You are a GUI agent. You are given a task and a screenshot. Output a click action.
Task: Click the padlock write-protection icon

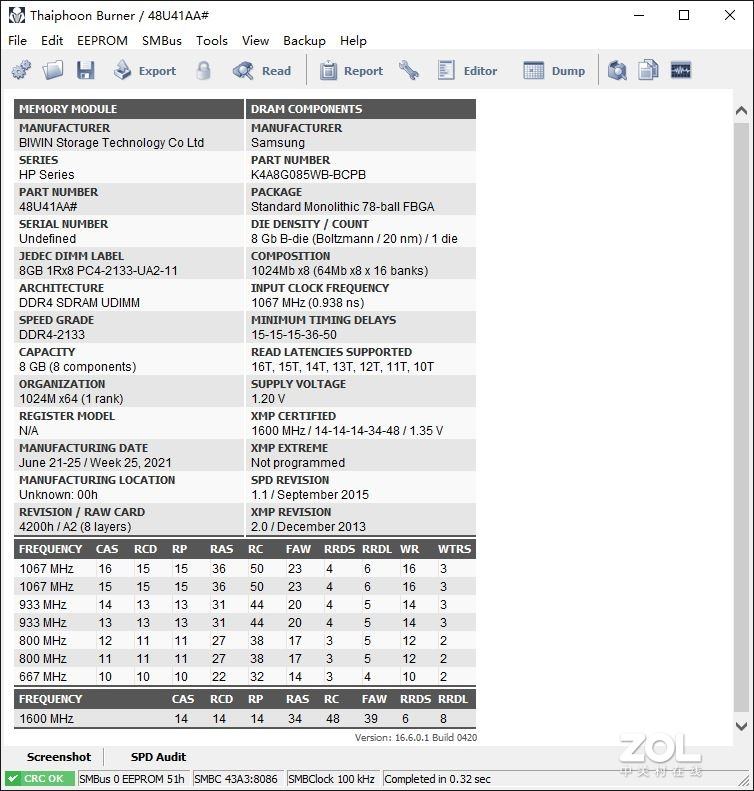203,71
